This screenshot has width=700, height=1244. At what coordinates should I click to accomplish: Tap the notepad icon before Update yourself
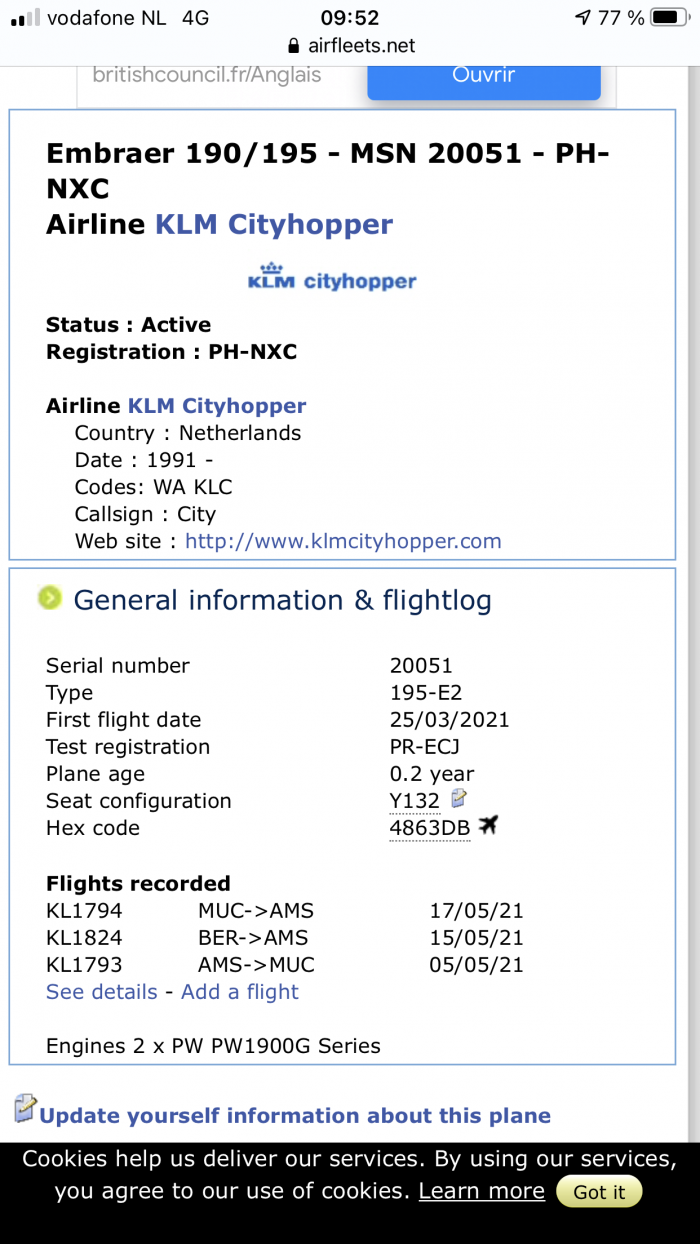pyautogui.click(x=25, y=1108)
